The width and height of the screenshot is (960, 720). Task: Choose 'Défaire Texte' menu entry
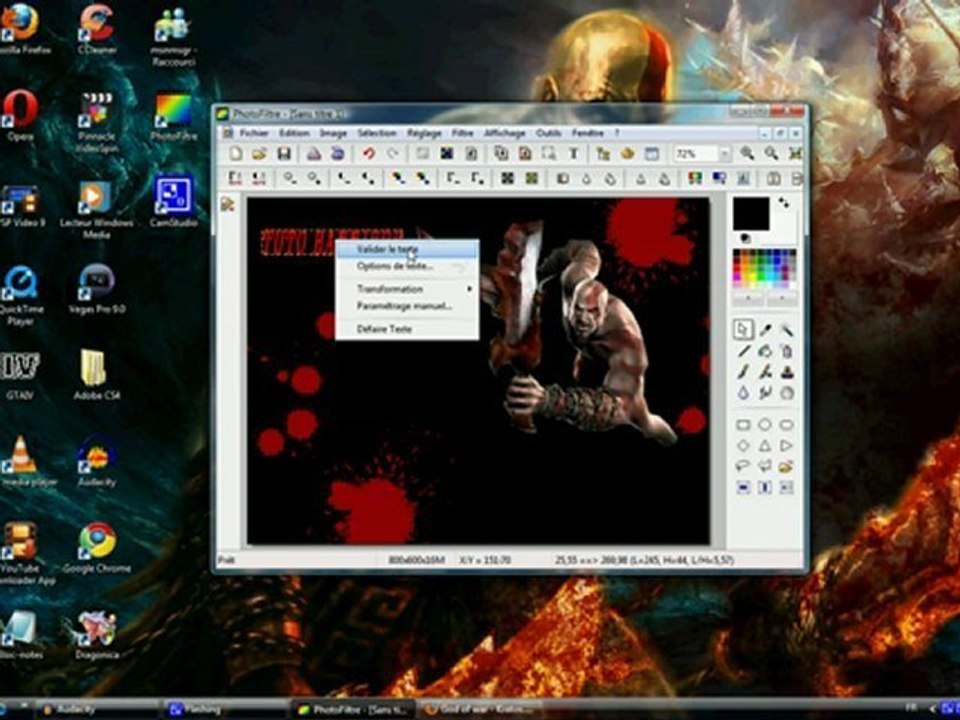tap(407, 329)
